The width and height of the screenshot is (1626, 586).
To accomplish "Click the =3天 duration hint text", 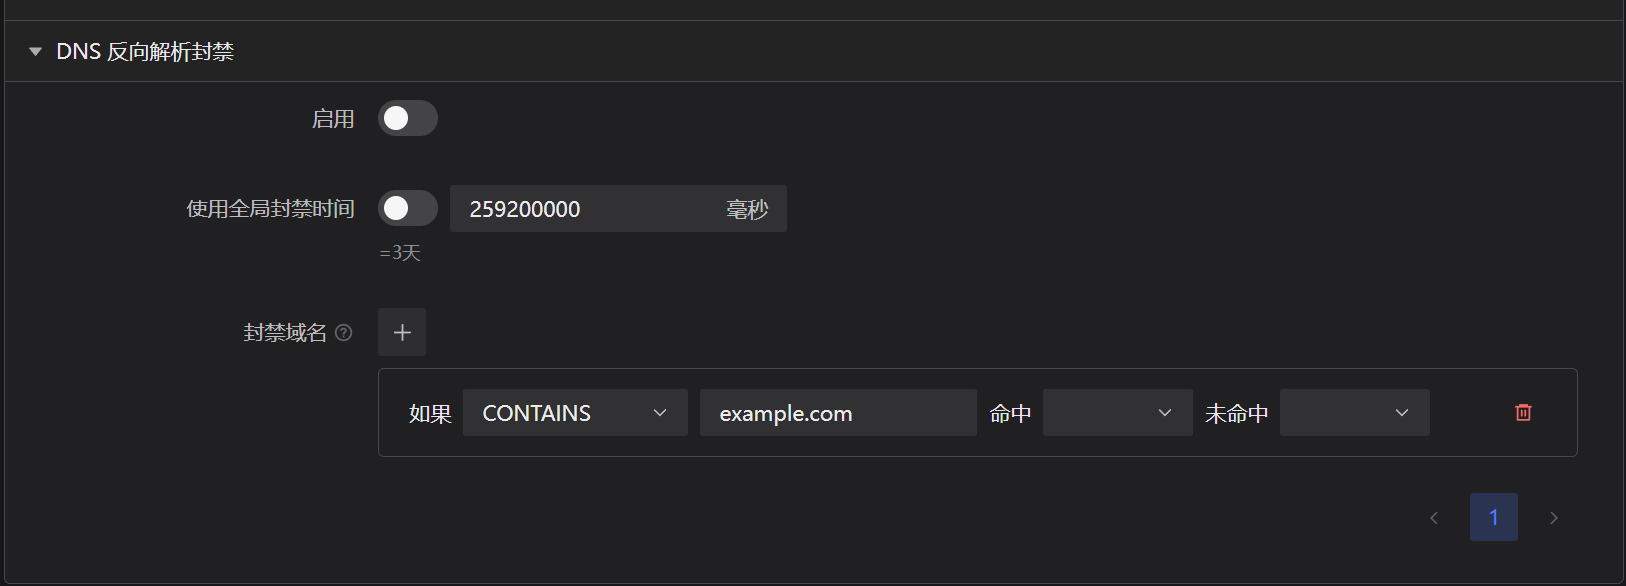I will (x=401, y=252).
